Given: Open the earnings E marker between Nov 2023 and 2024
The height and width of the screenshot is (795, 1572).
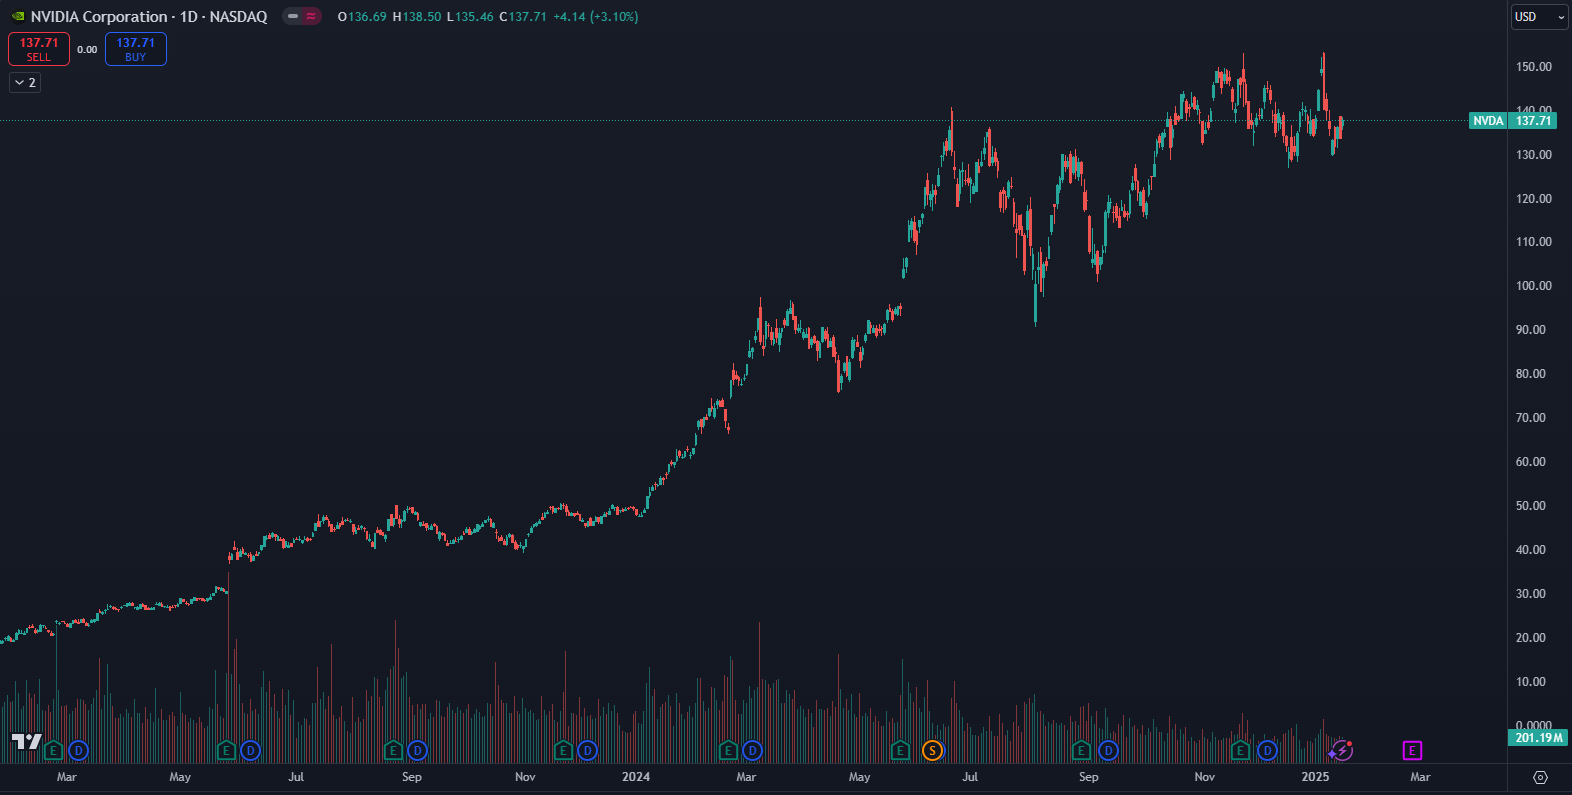Looking at the screenshot, I should pyautogui.click(x=563, y=750).
